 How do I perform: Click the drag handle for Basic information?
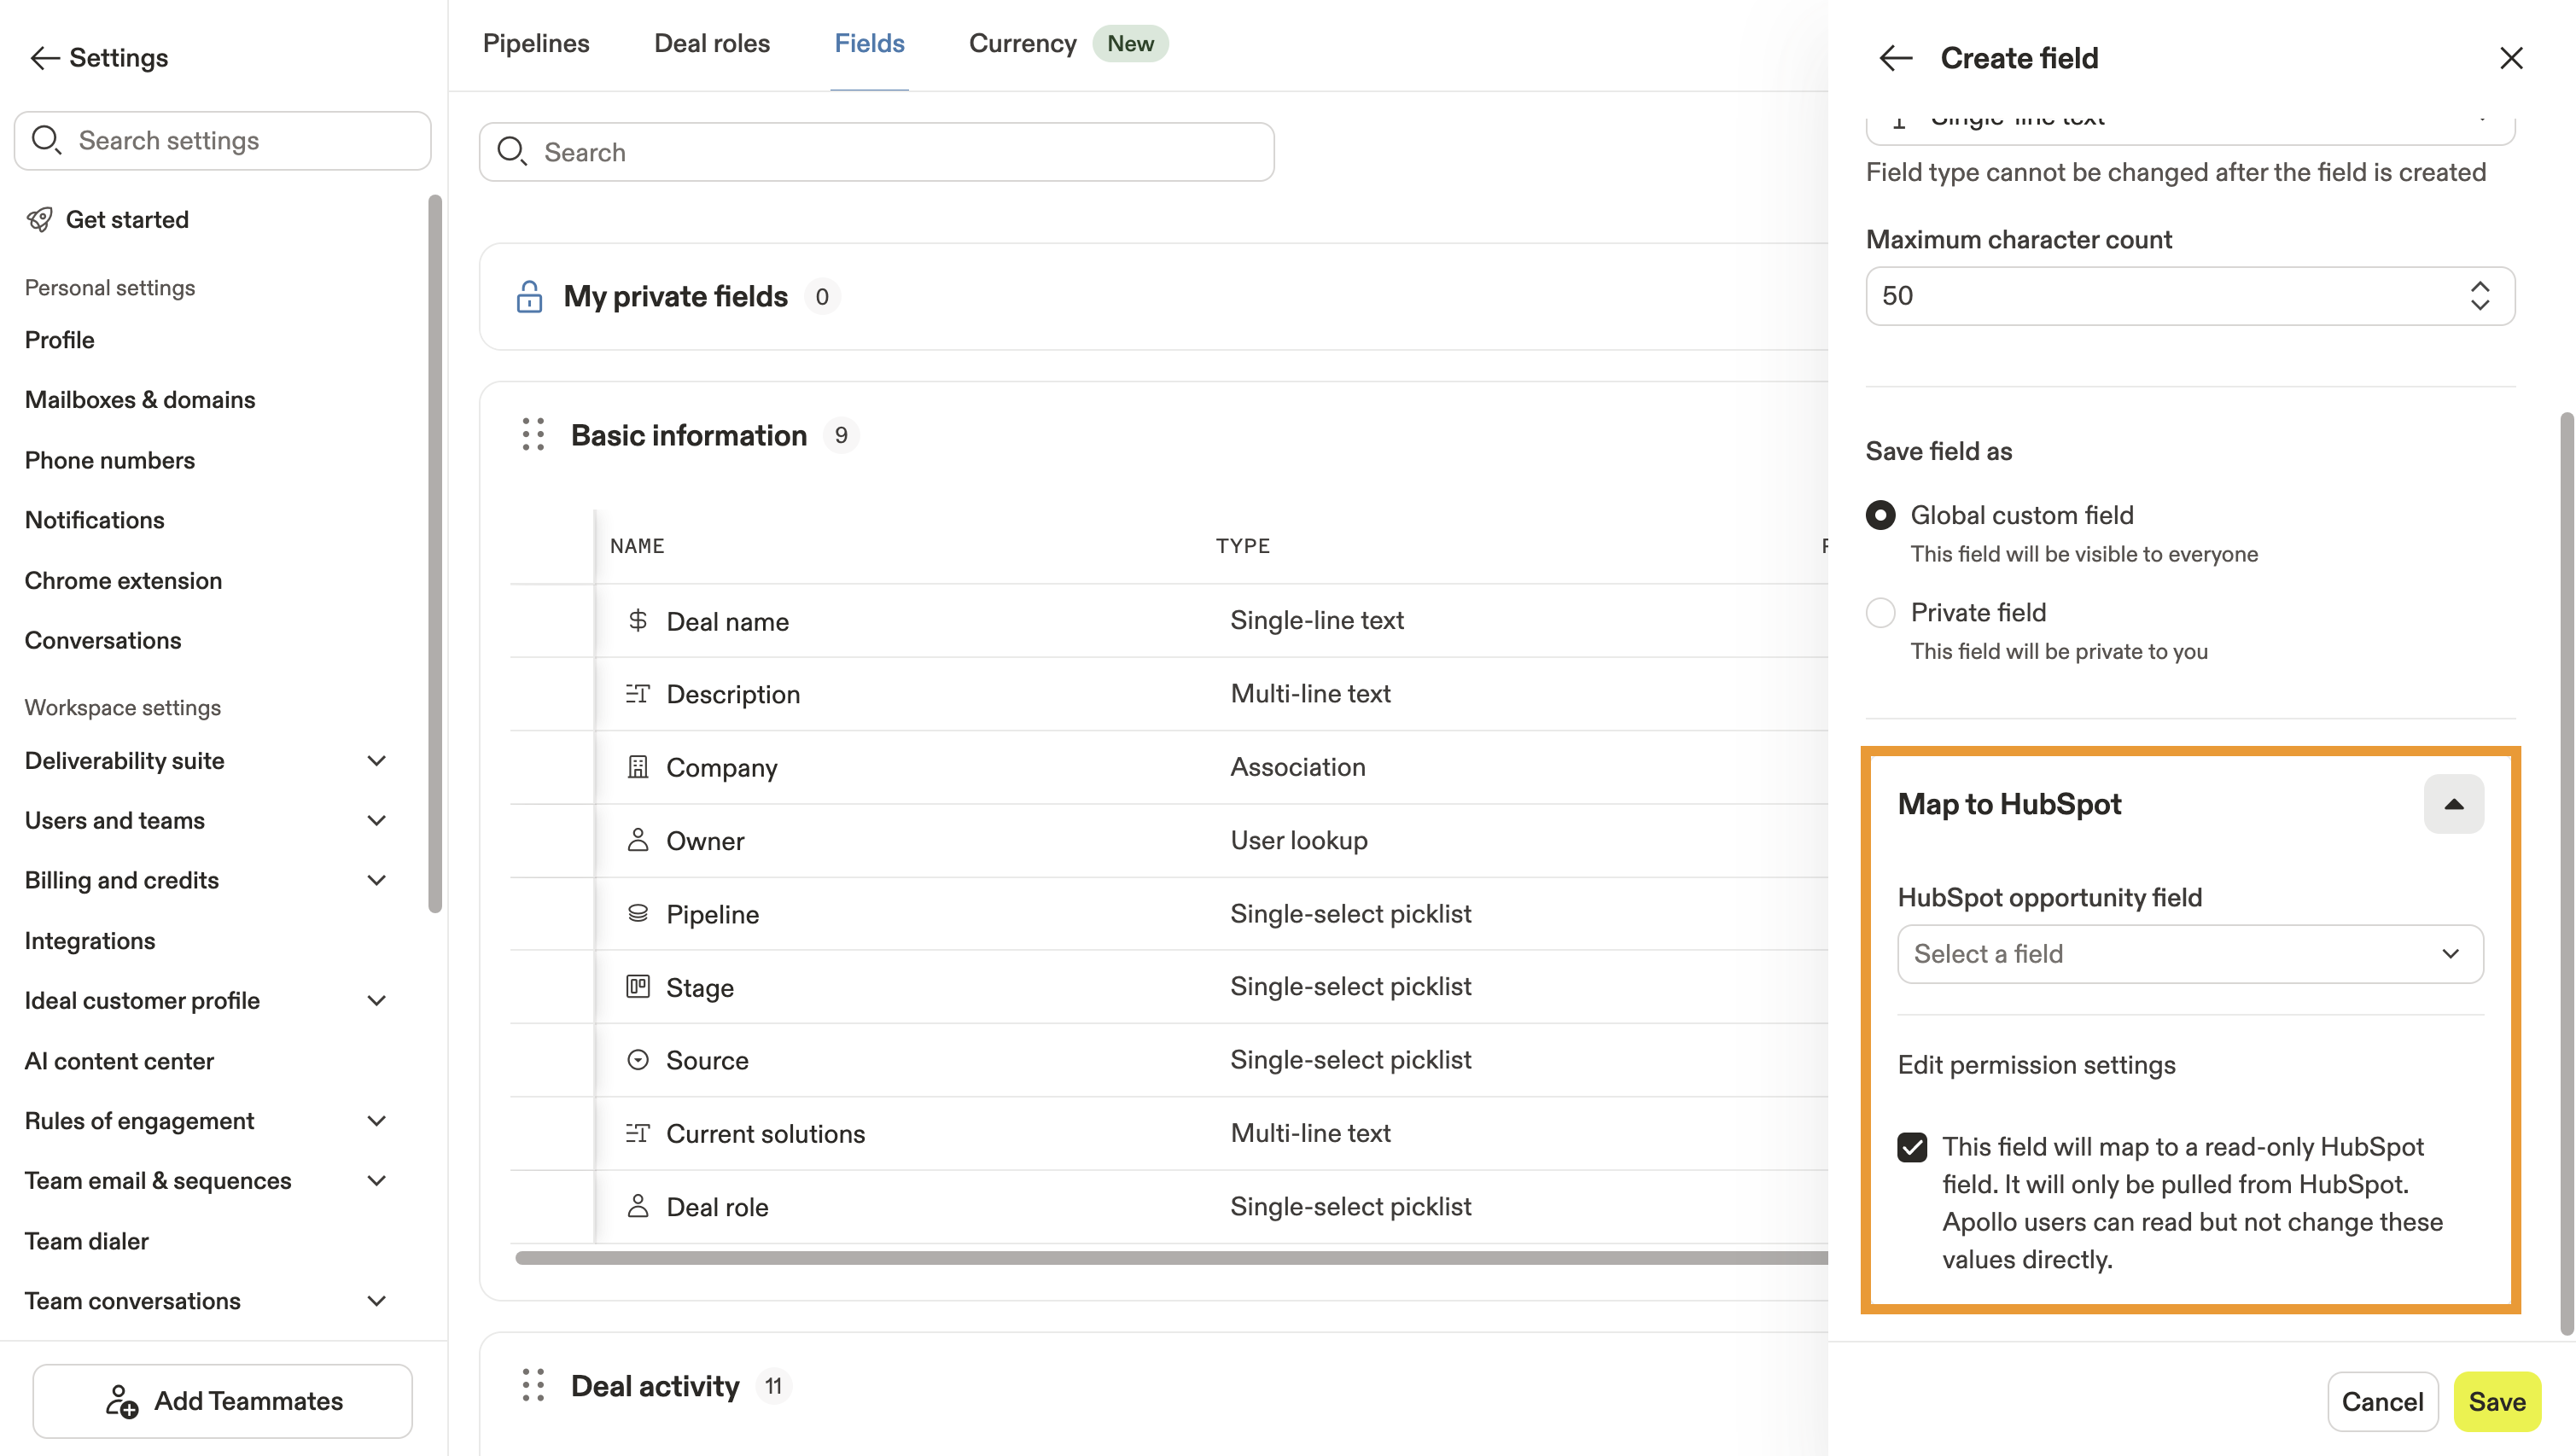coord(533,435)
